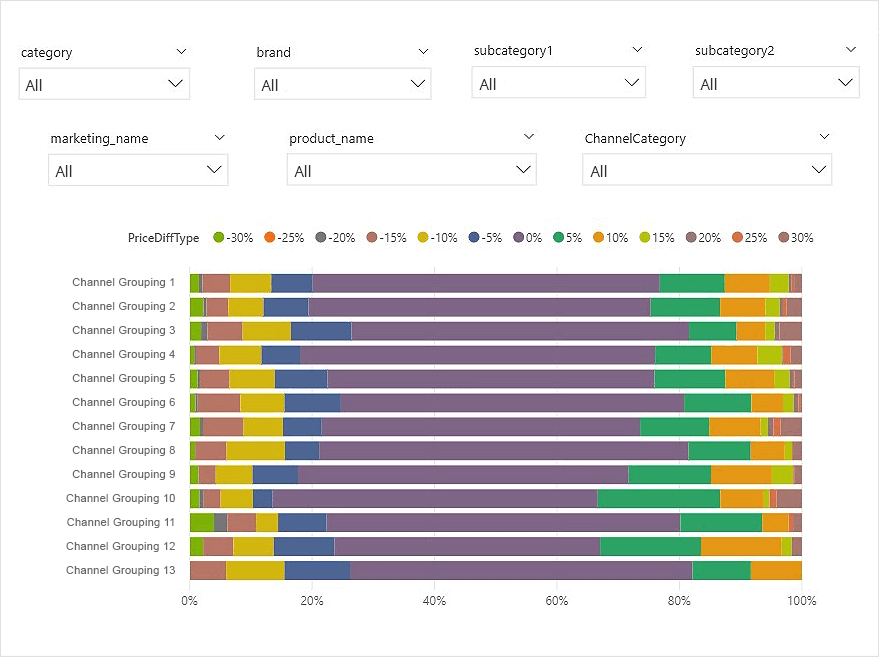Click the Channel Grouping 12 axis label
The width and height of the screenshot is (879, 657).
click(121, 547)
